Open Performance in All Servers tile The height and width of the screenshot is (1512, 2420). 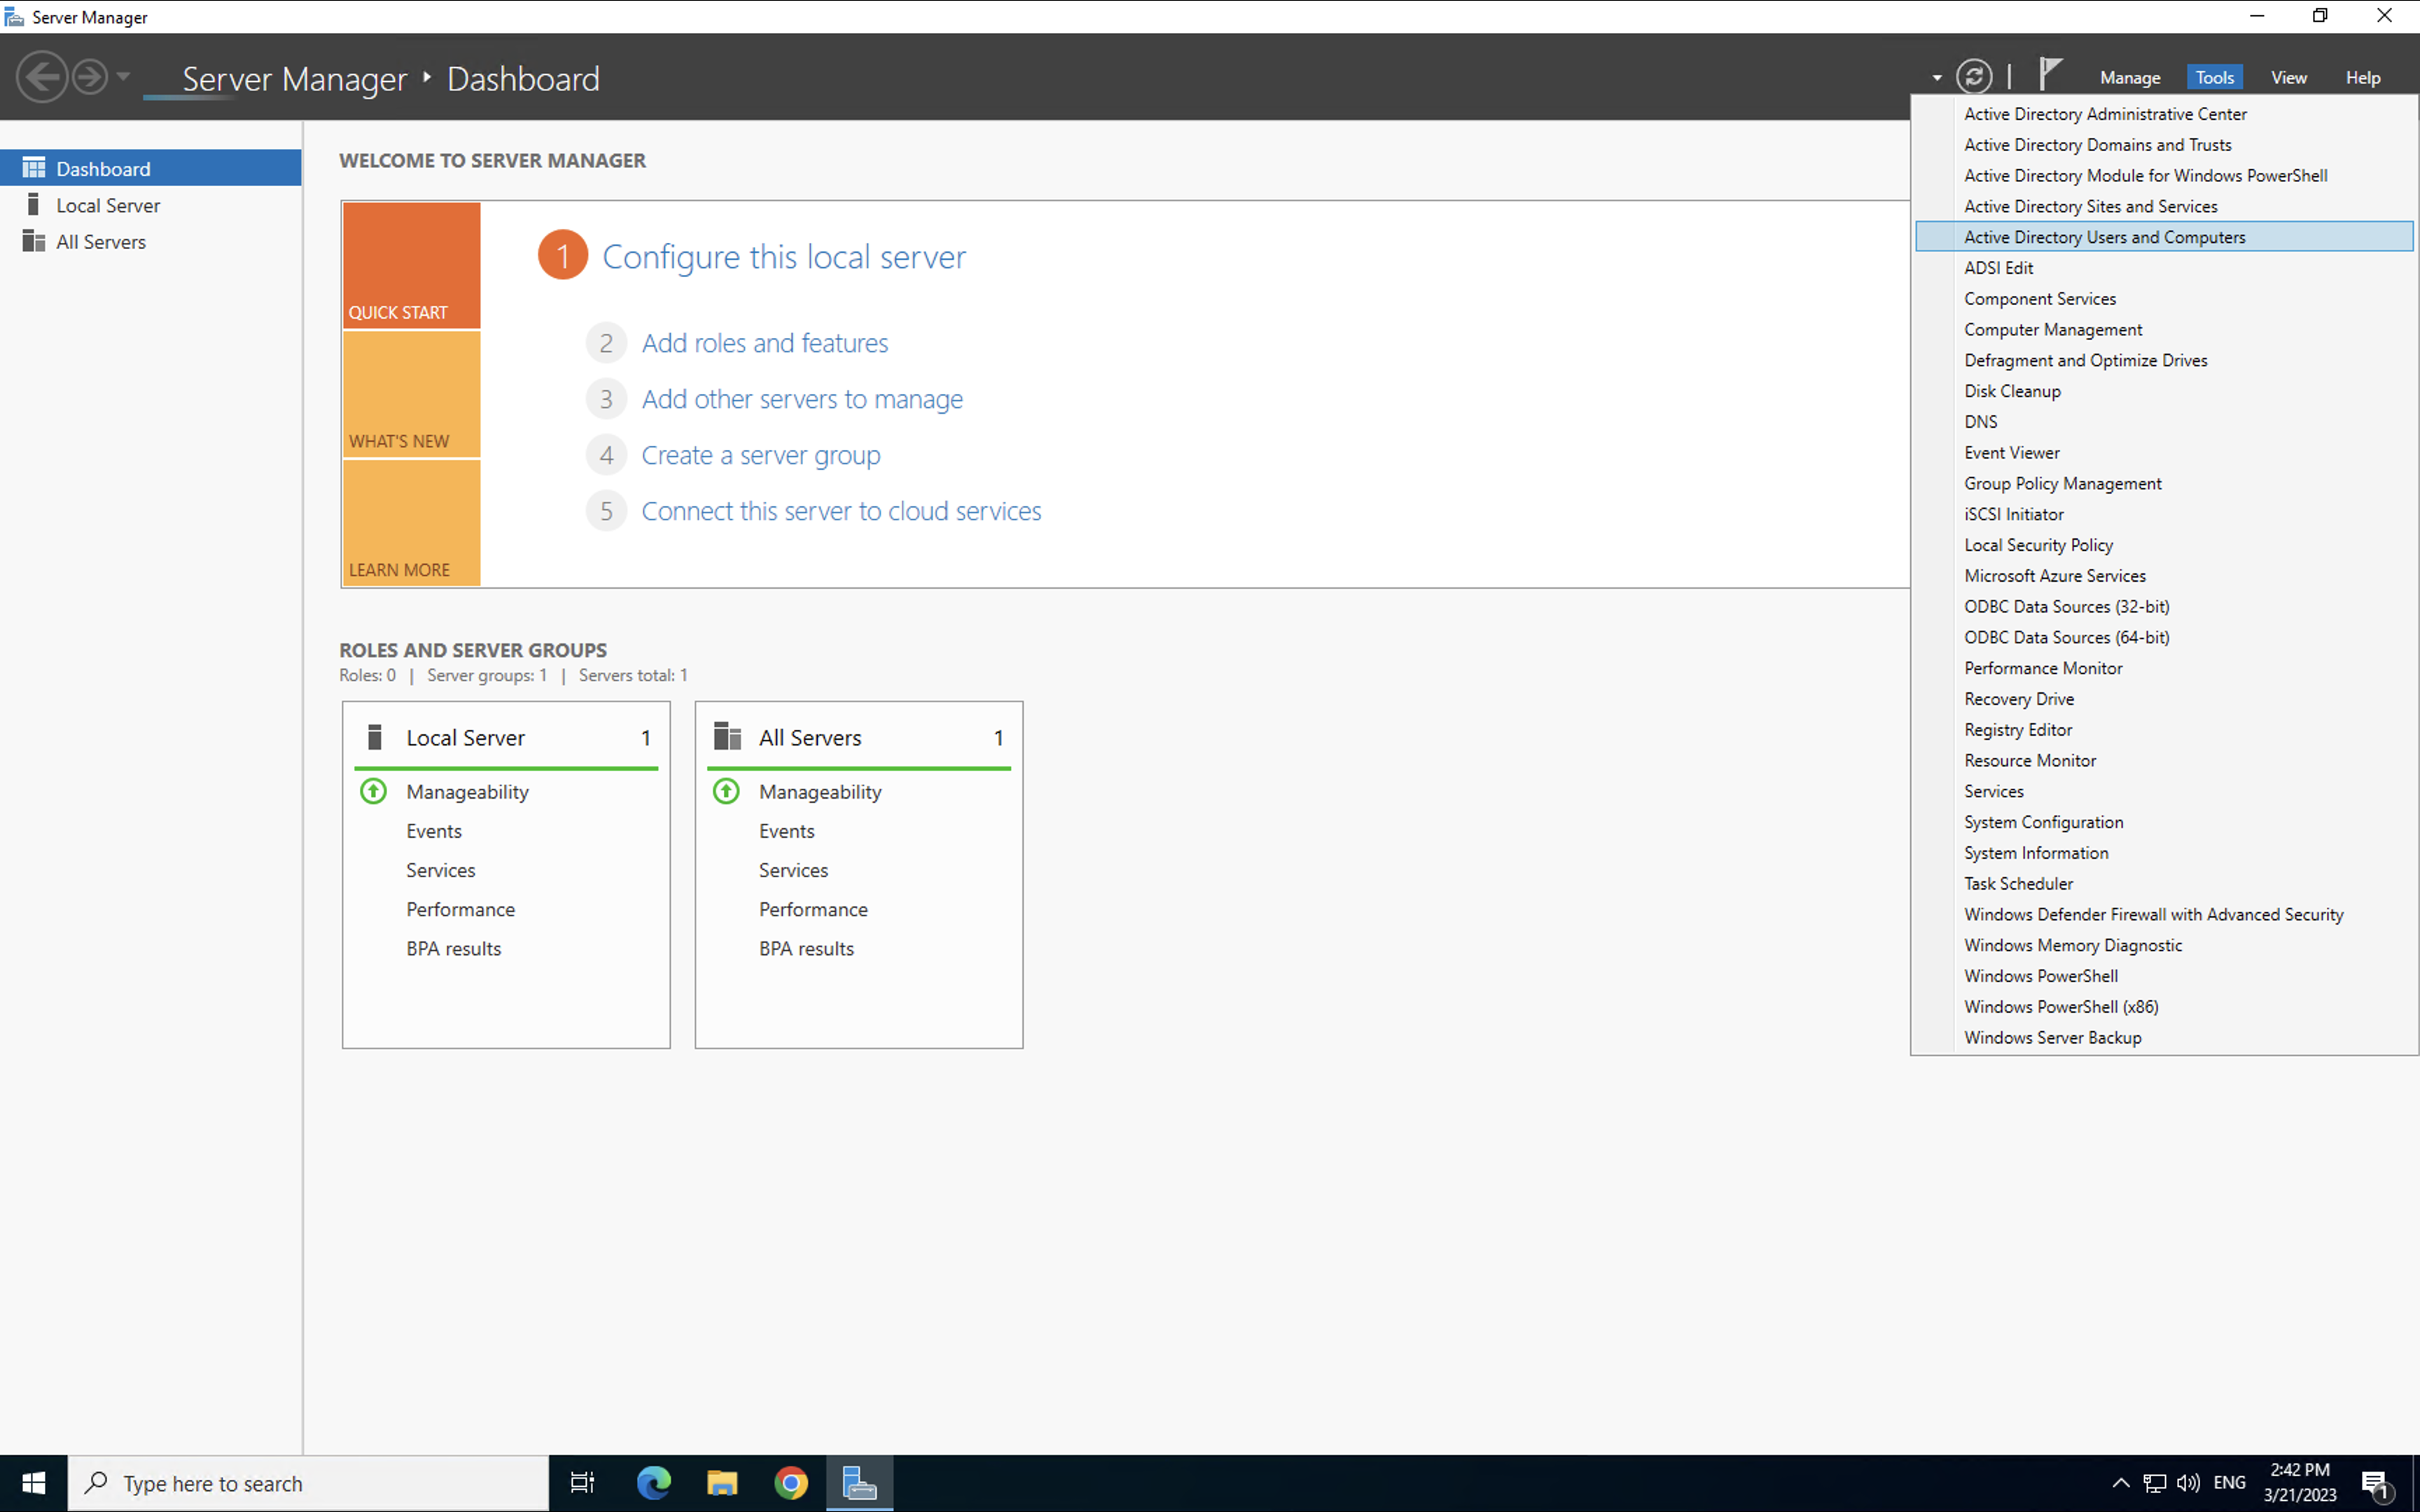click(813, 909)
